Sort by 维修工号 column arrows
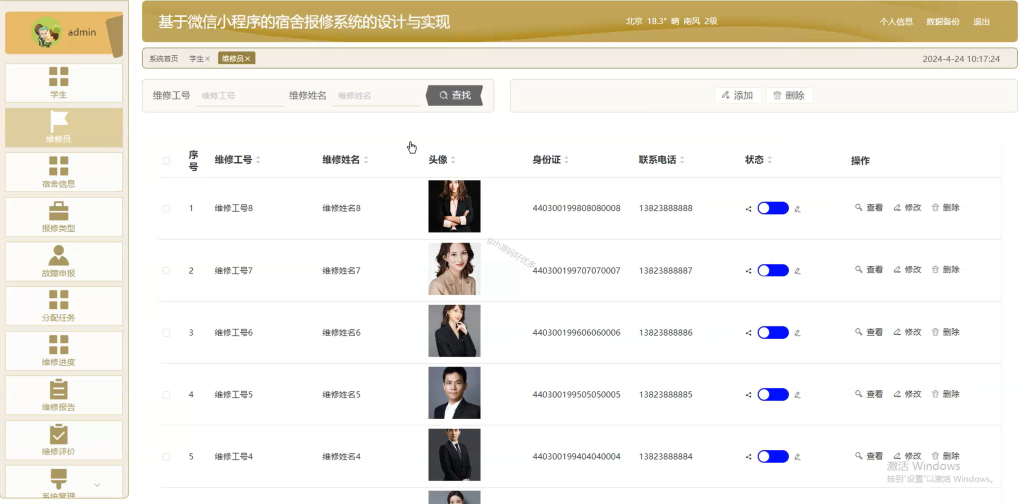Screen dimensions: 1024x504 click(258, 160)
